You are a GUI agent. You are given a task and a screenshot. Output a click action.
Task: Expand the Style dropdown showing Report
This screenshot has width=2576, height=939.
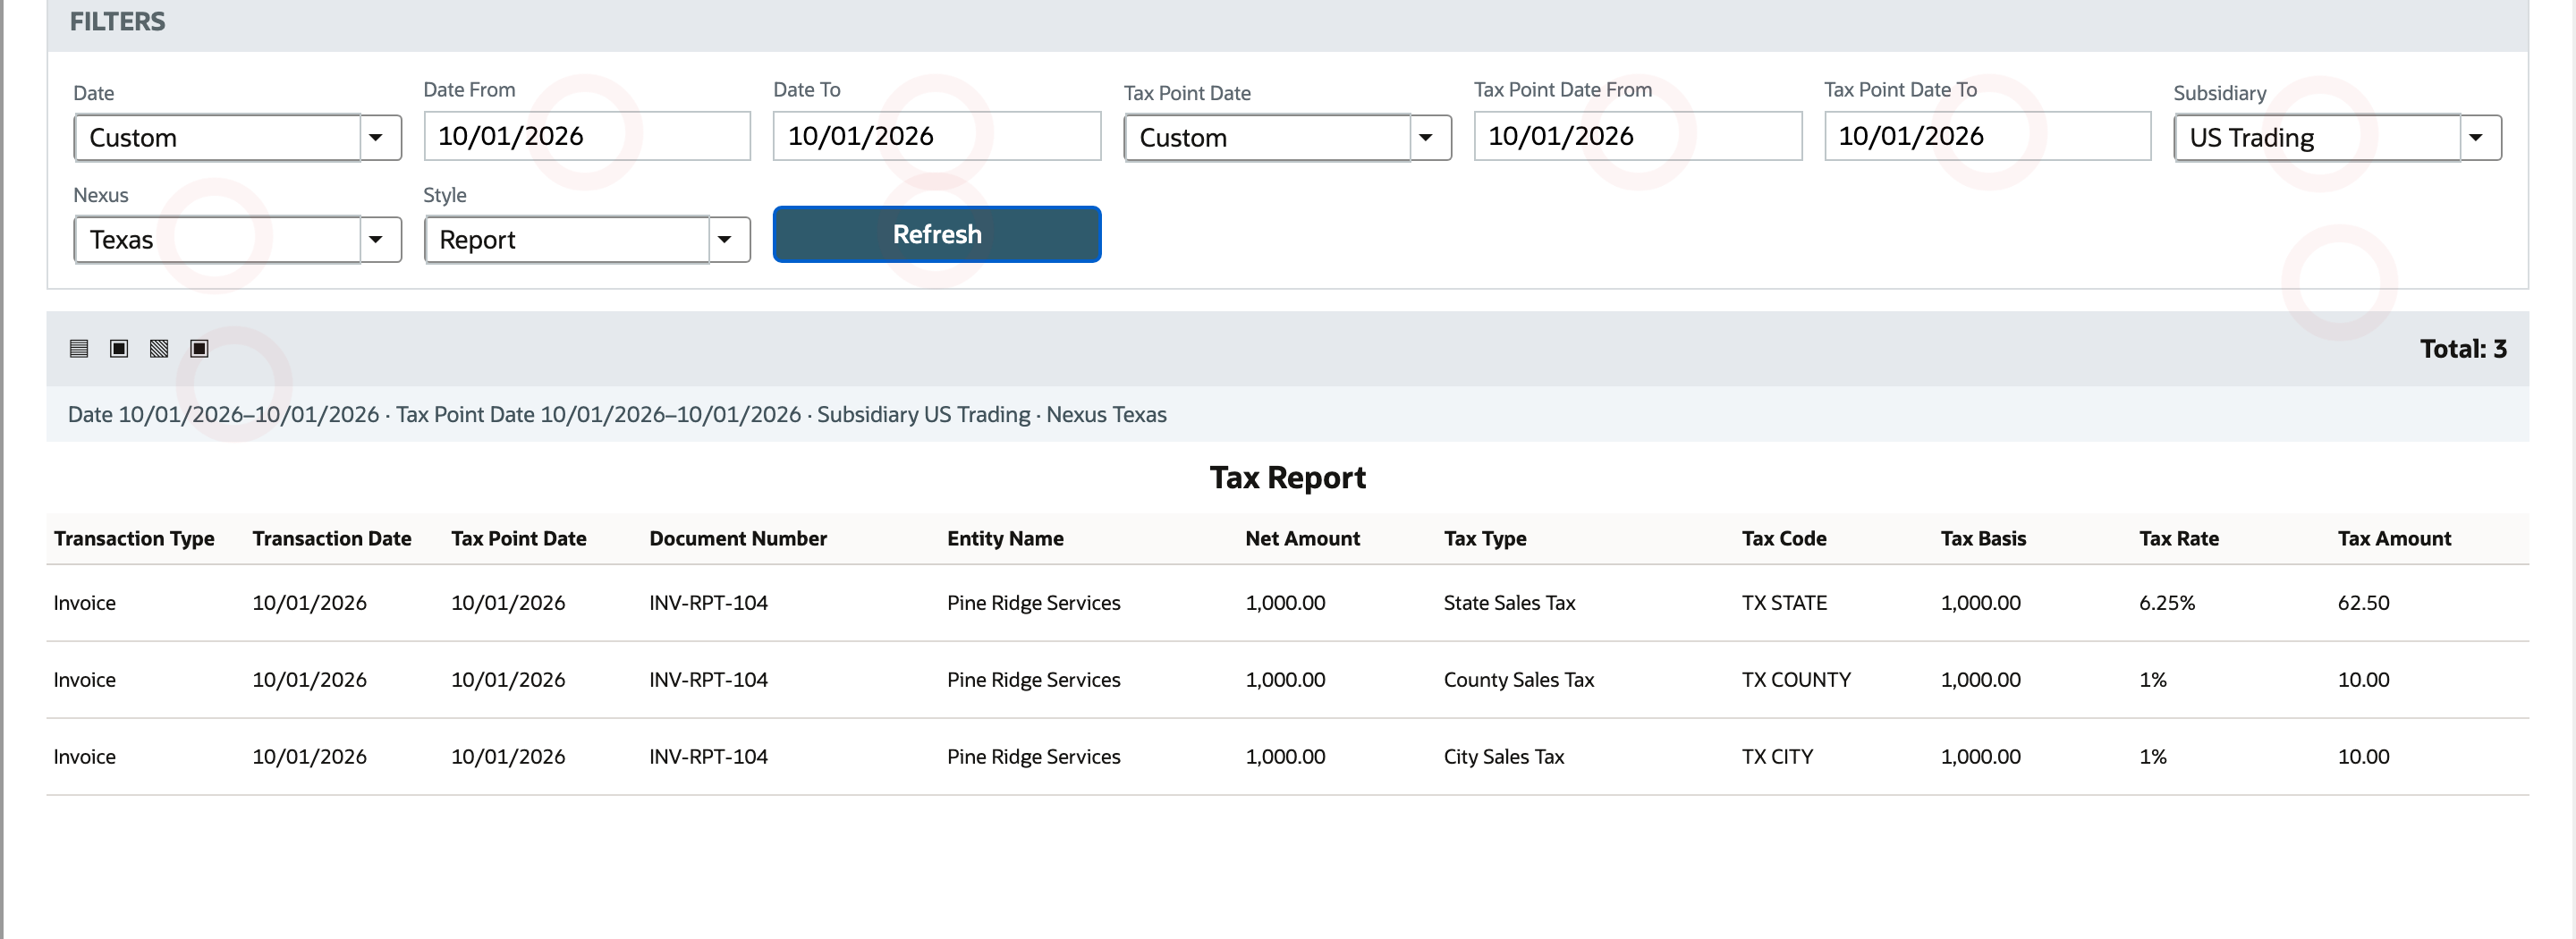[x=587, y=240]
